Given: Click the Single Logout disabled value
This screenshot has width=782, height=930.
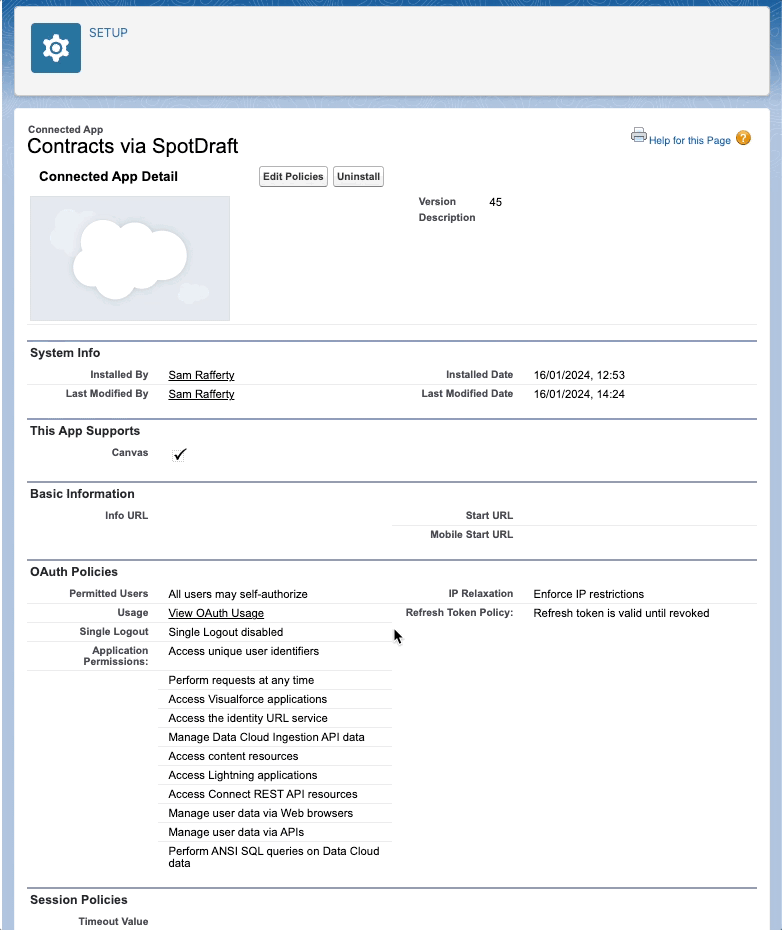Looking at the screenshot, I should pyautogui.click(x=225, y=632).
